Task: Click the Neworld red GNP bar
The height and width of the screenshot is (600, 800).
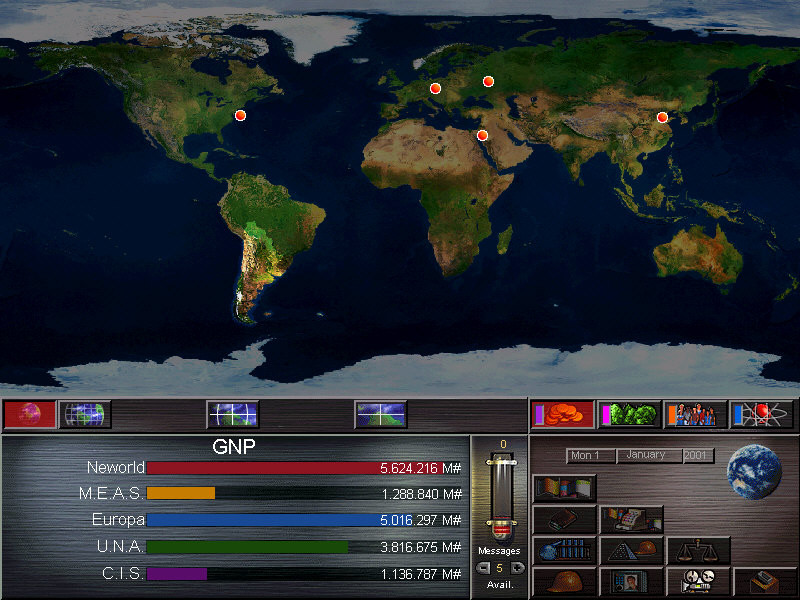Action: 295,468
